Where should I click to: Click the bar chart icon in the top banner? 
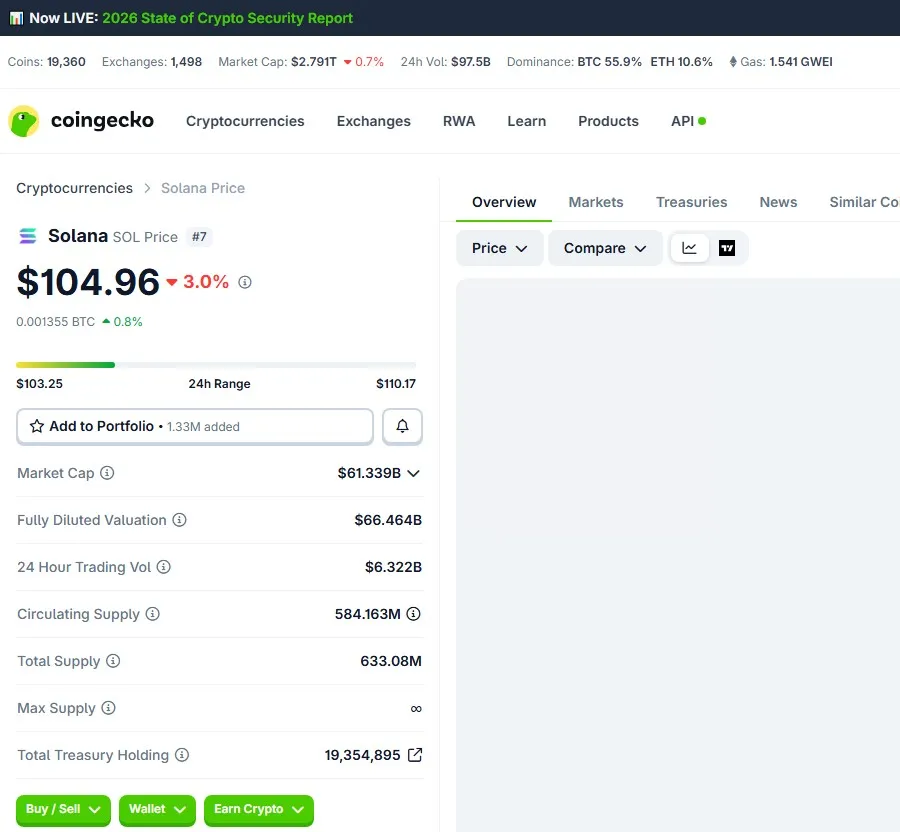click(16, 18)
